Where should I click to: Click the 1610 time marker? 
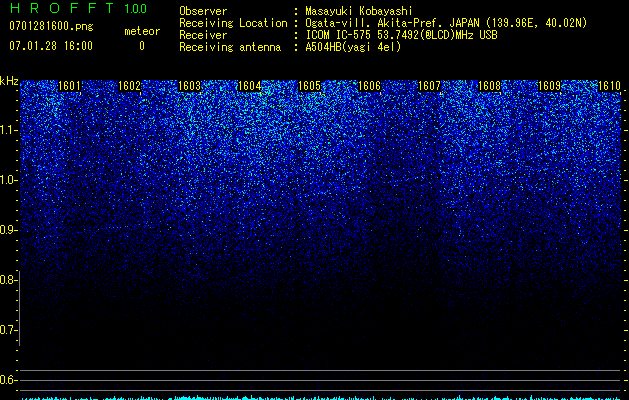[609, 86]
